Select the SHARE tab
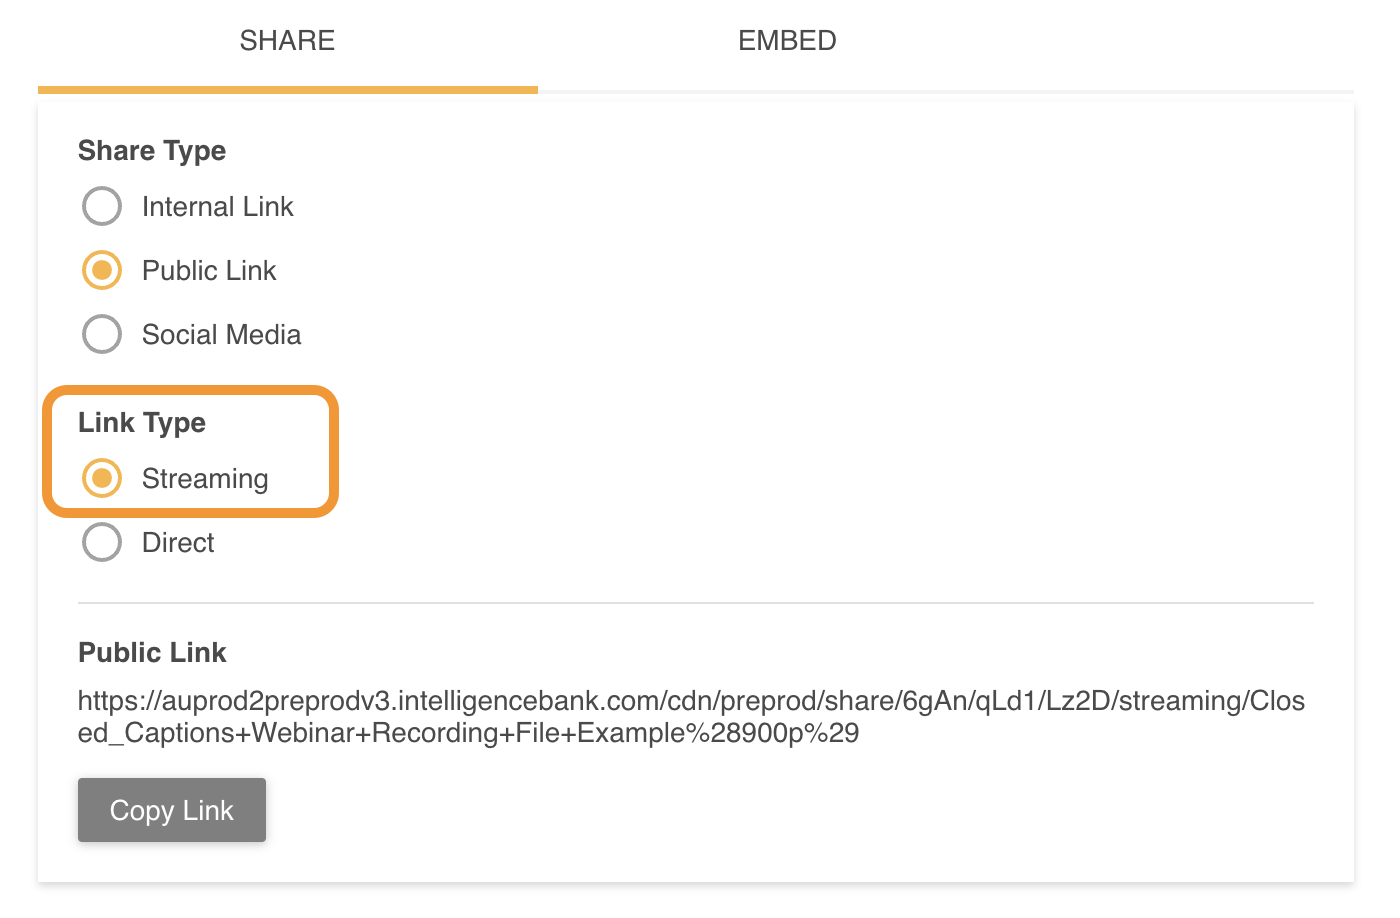 click(287, 41)
